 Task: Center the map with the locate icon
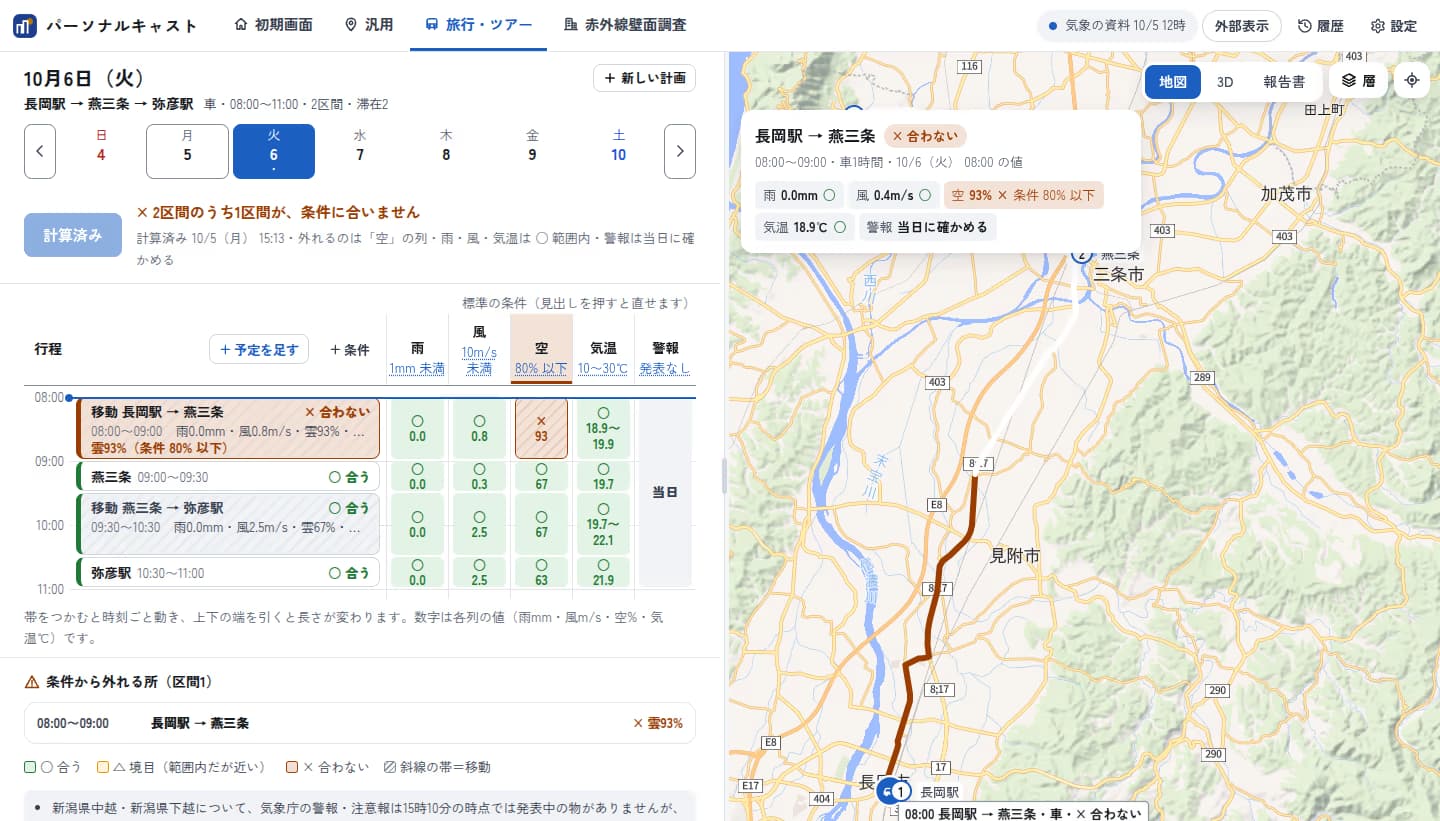point(1412,81)
